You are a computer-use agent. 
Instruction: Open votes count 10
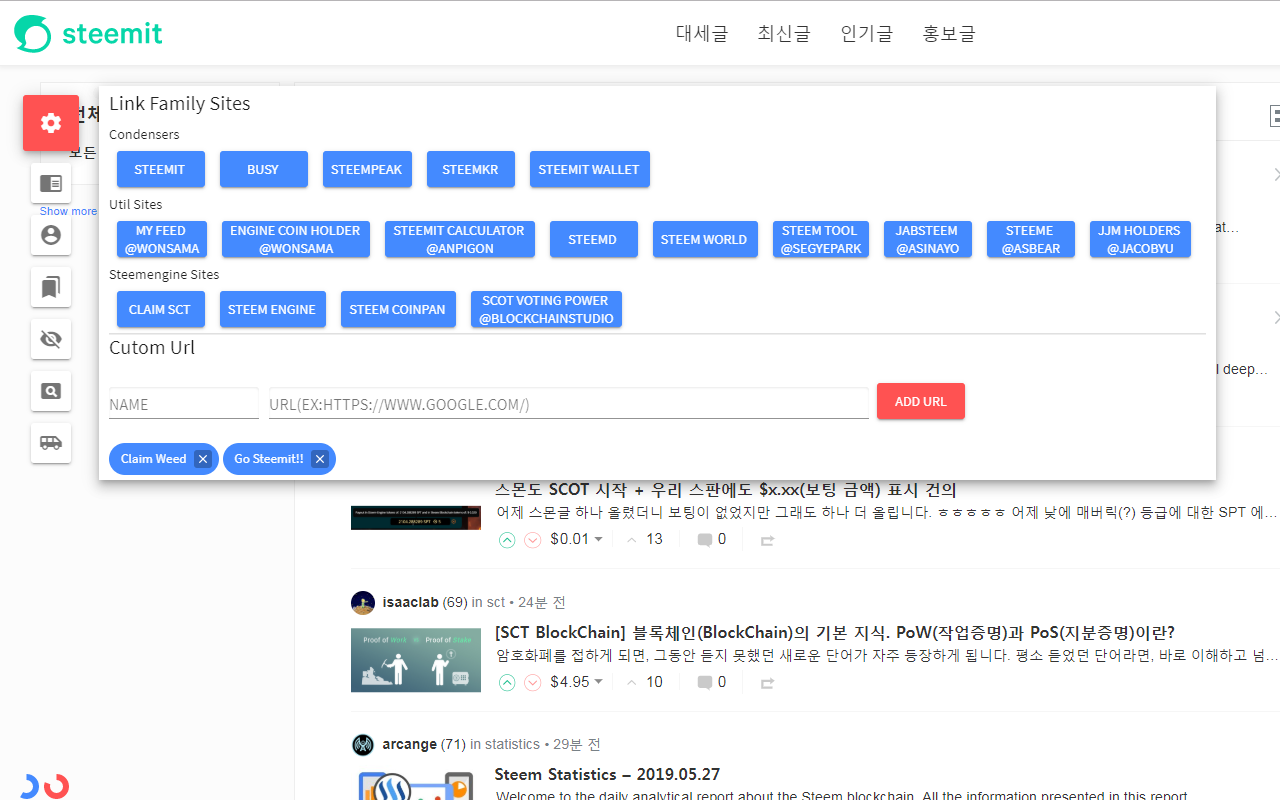click(654, 682)
